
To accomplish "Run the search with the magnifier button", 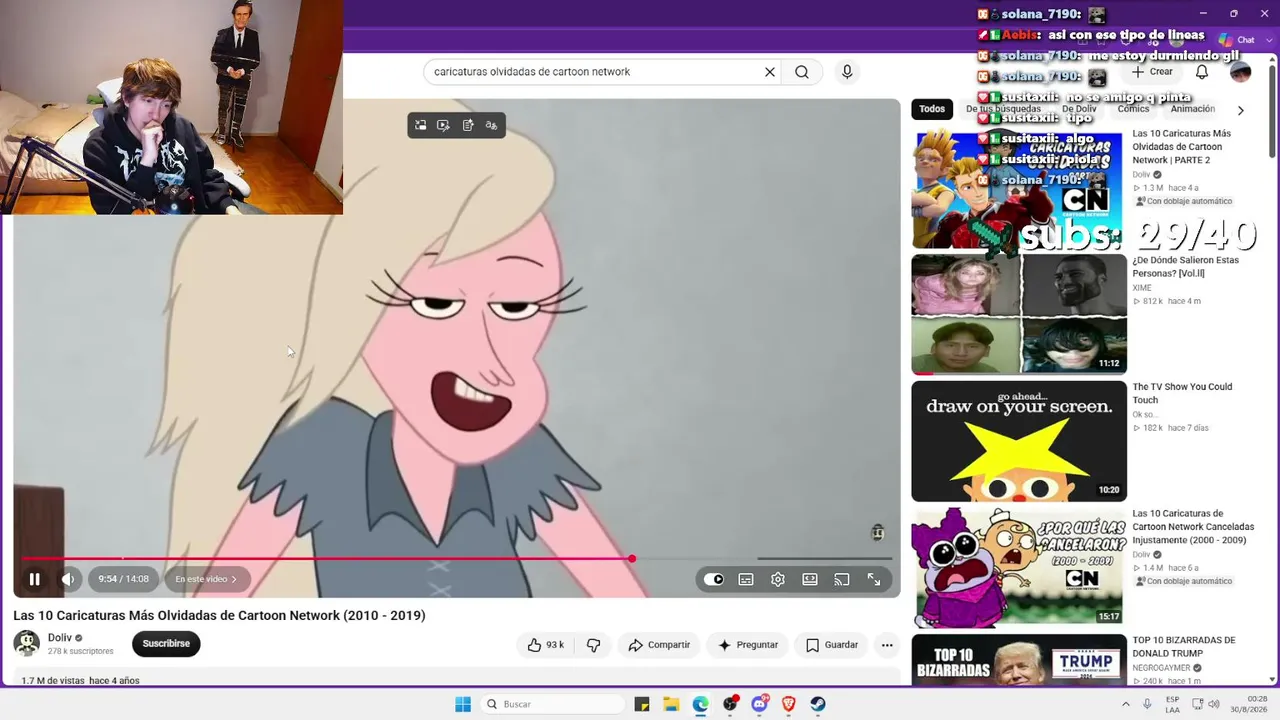I will click(x=802, y=72).
